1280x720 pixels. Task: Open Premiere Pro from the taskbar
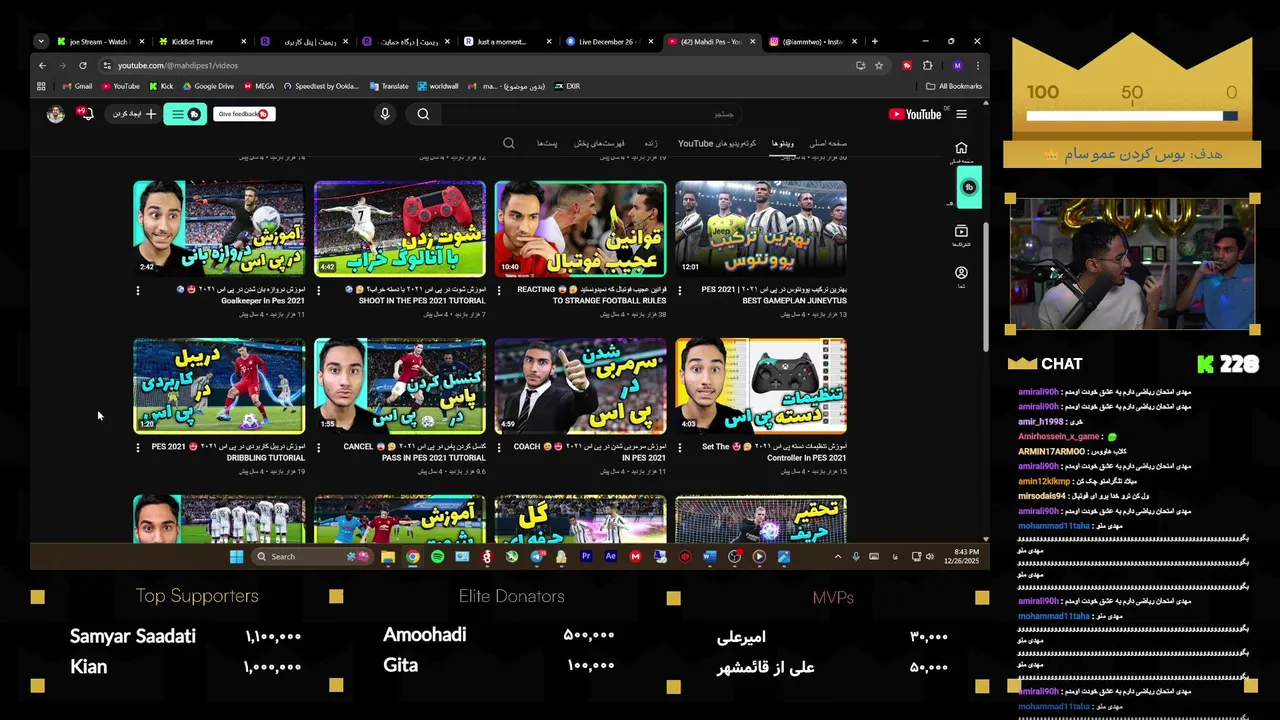pos(586,557)
